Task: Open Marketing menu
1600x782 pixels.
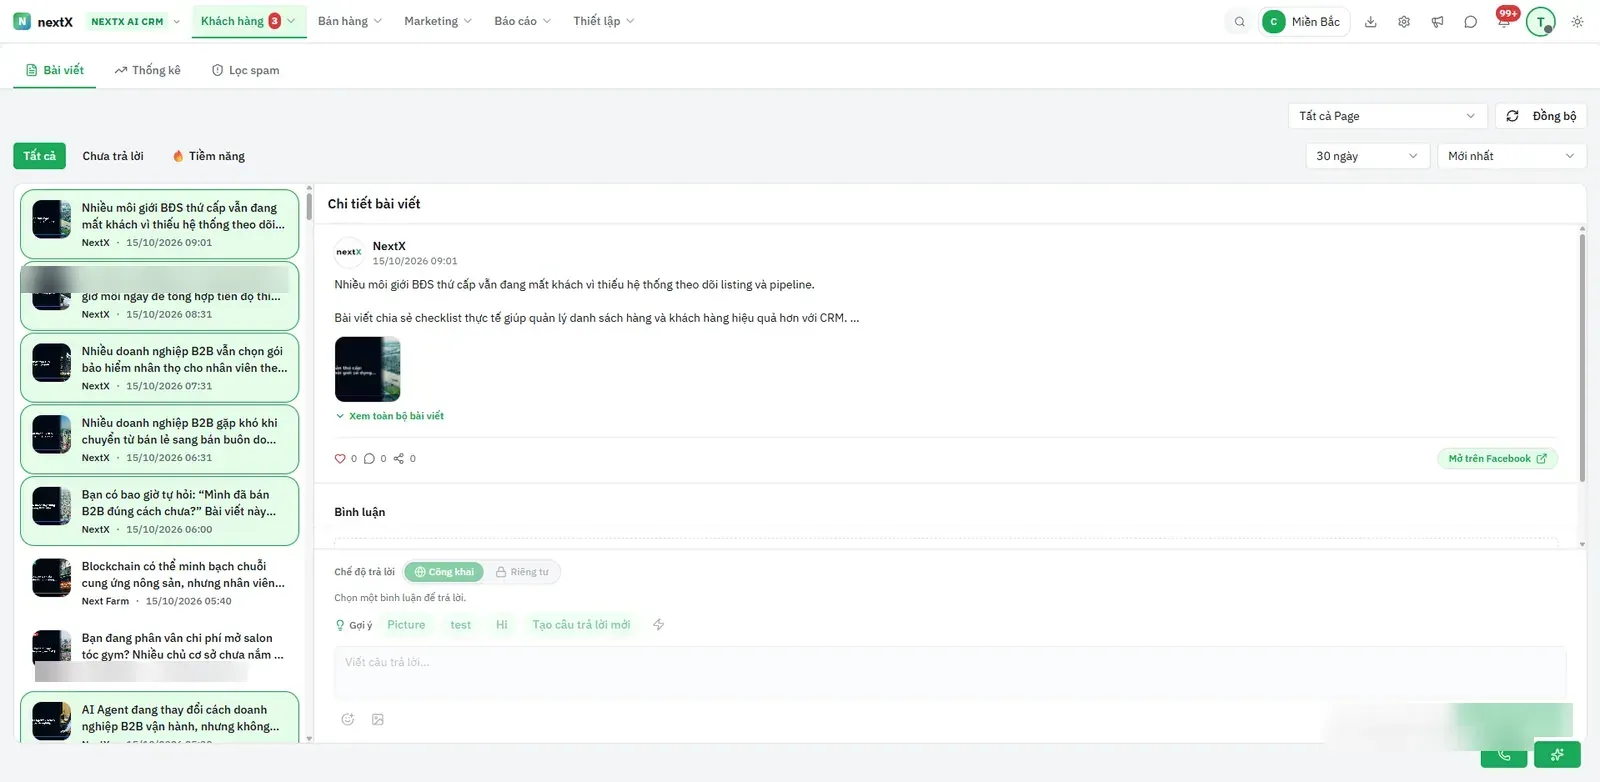Action: [x=438, y=21]
